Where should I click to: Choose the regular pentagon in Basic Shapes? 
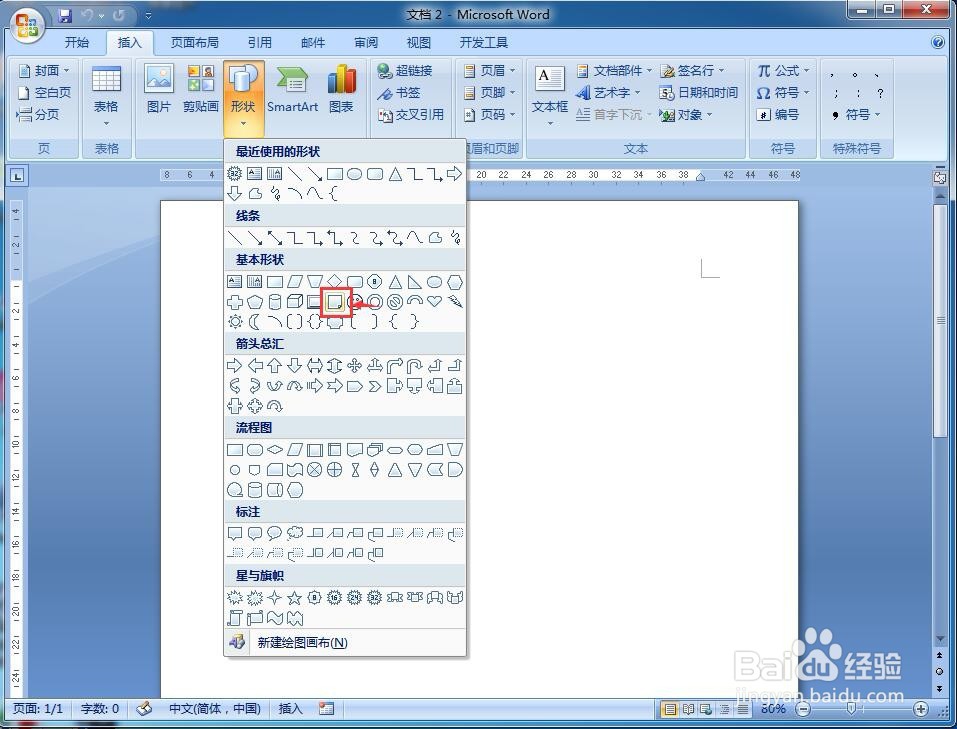(x=255, y=302)
